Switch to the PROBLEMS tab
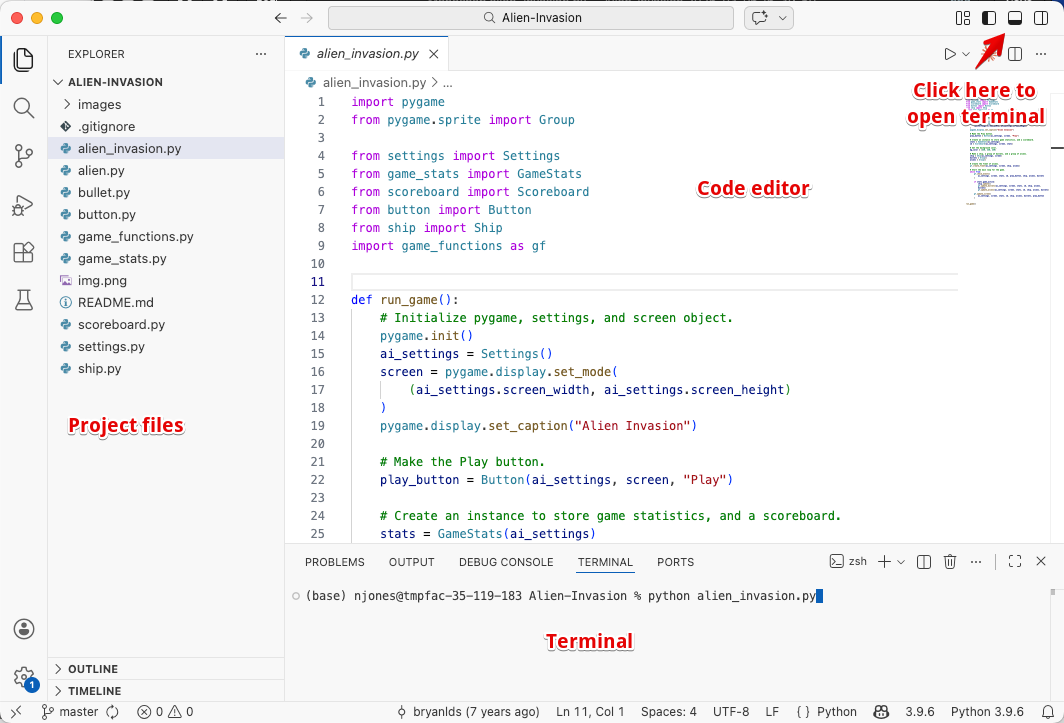This screenshot has height=723, width=1064. (335, 562)
